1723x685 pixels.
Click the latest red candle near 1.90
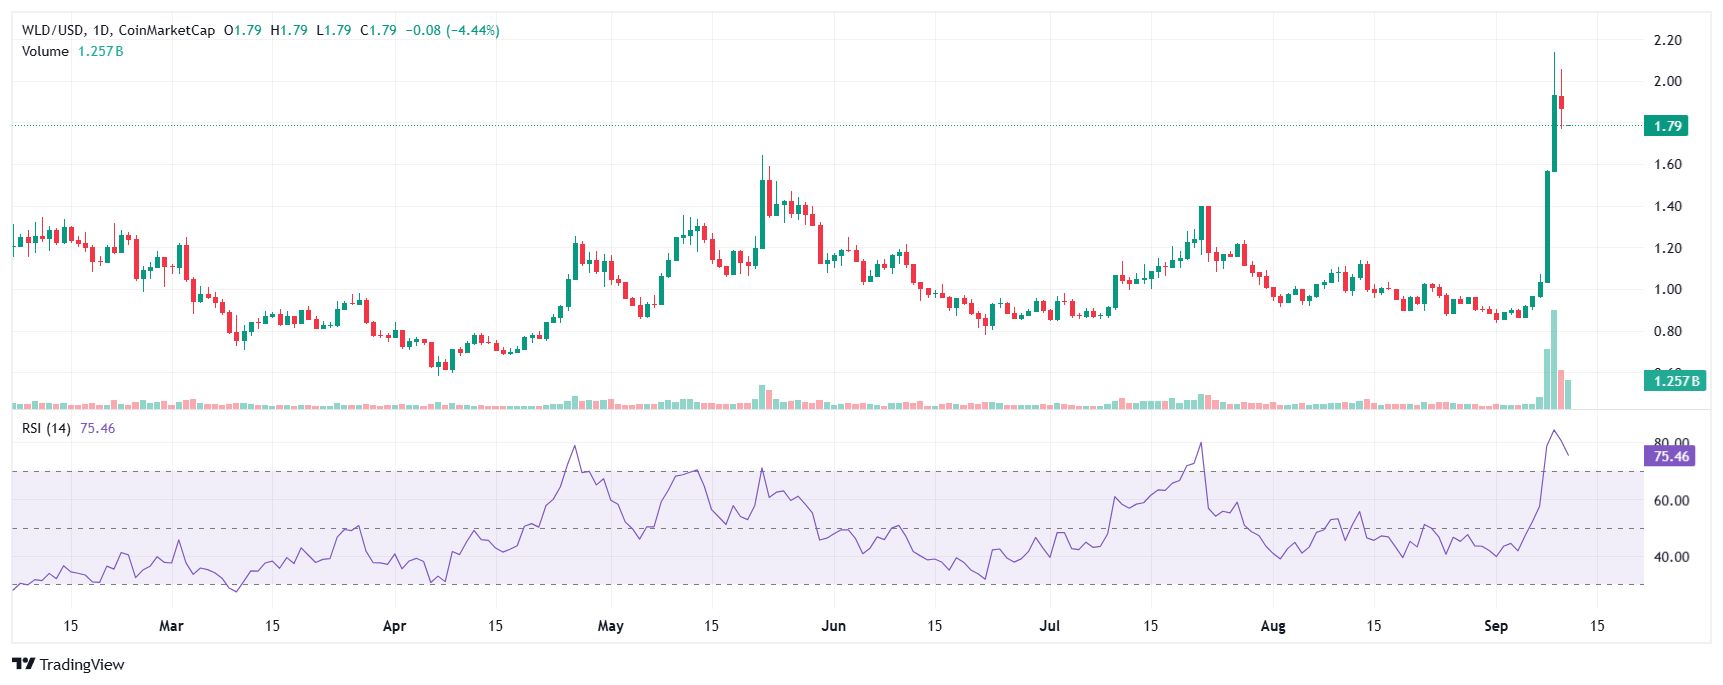point(1561,102)
